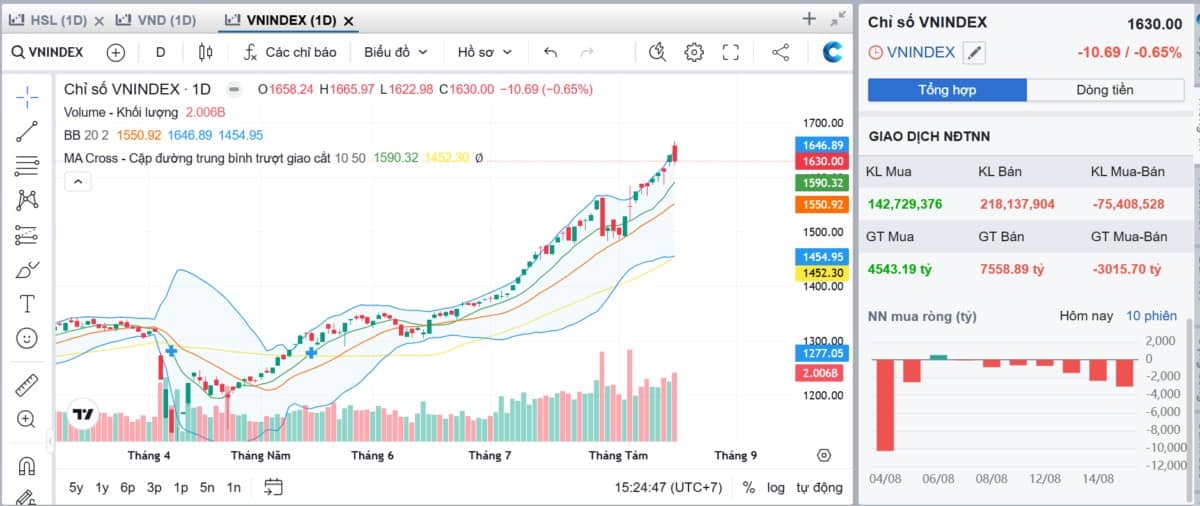Expand the 'Hồ sơ' dropdown
The image size is (1200, 506).
tap(485, 53)
